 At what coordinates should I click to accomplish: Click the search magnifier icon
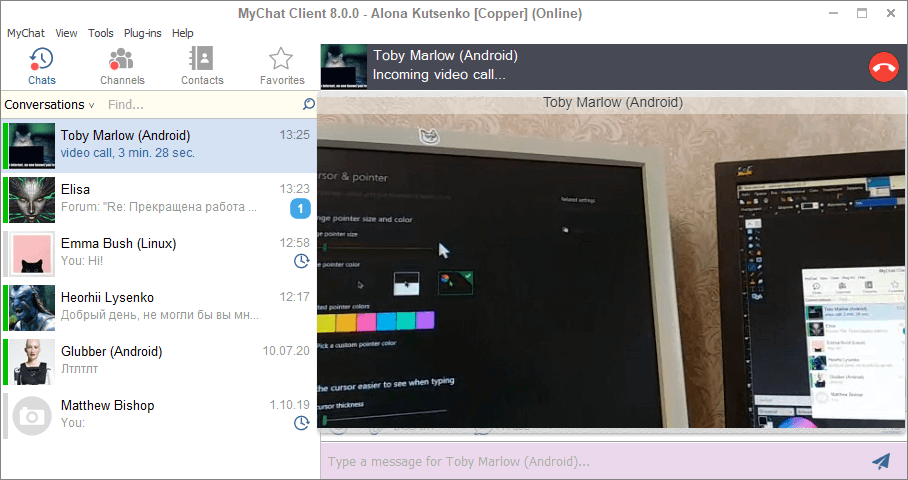(309, 104)
